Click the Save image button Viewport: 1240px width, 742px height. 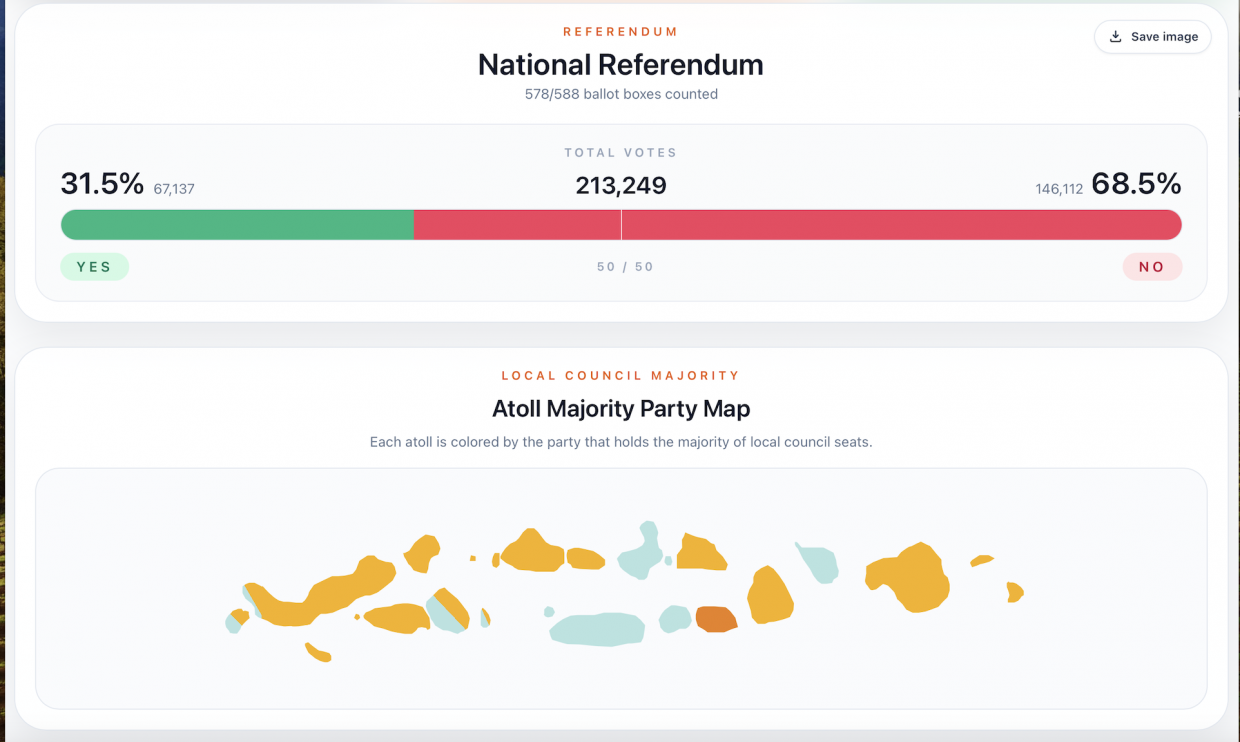(1152, 37)
